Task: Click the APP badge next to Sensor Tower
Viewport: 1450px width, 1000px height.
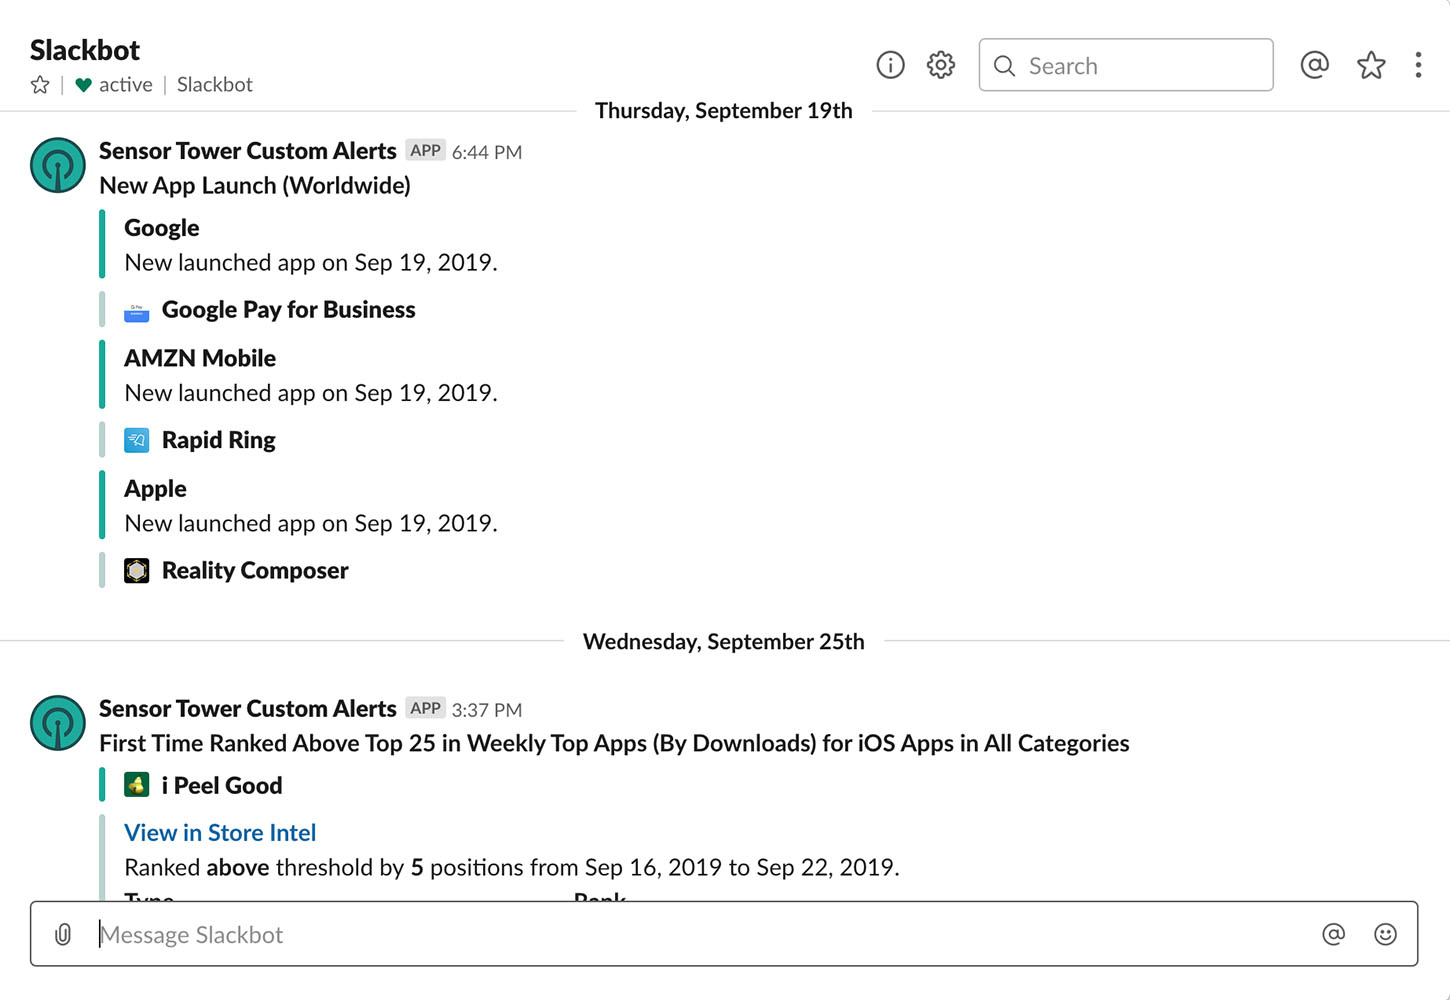Action: click(425, 150)
